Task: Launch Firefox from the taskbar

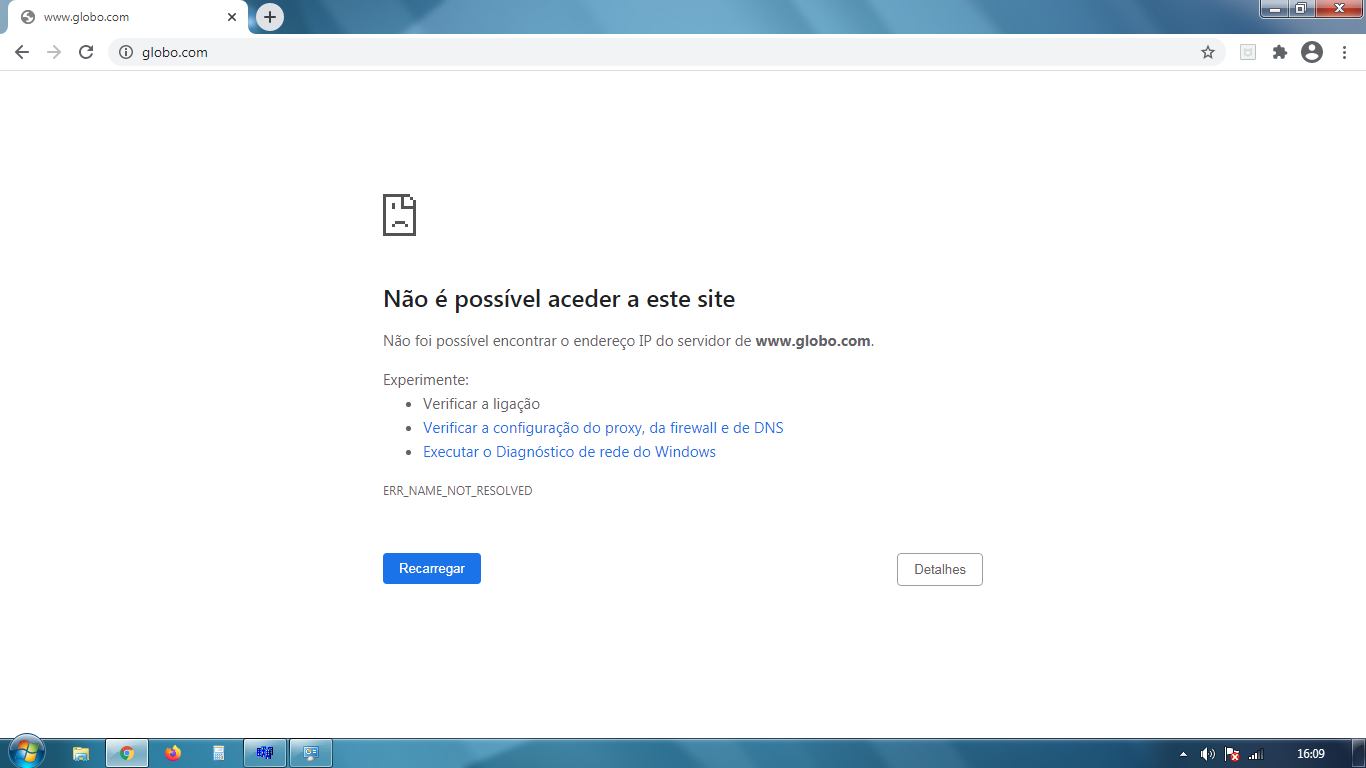Action: 173,753
